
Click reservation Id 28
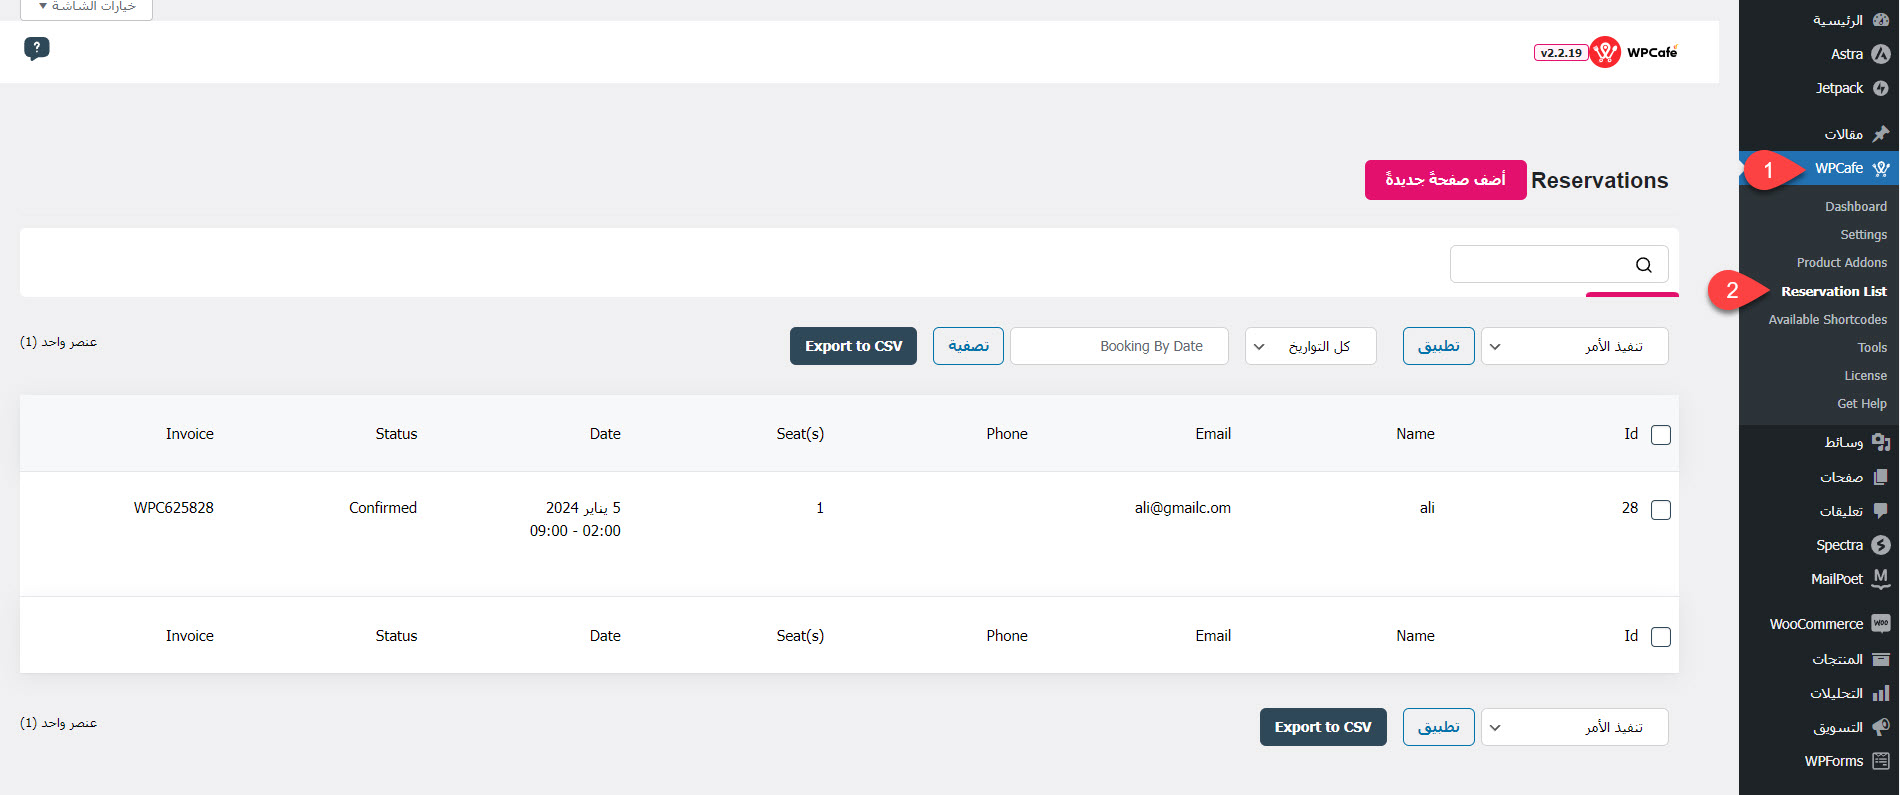[1630, 508]
